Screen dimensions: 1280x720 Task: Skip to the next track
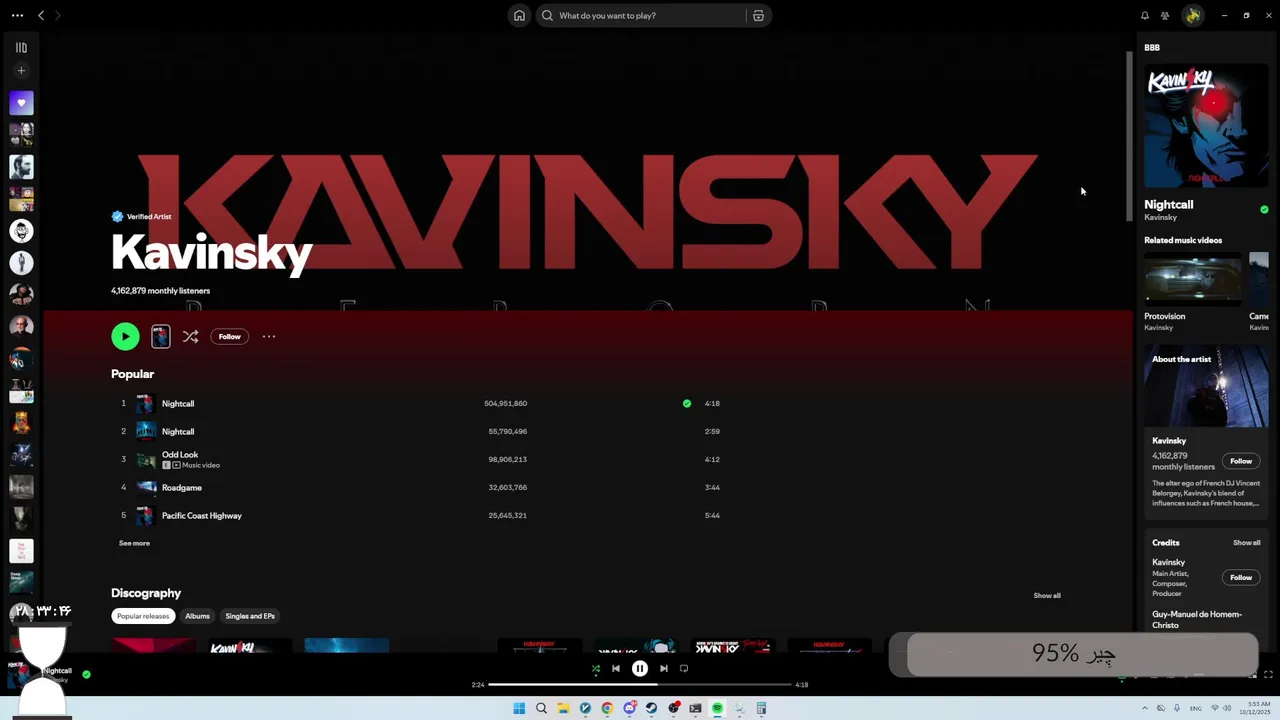[x=664, y=668]
